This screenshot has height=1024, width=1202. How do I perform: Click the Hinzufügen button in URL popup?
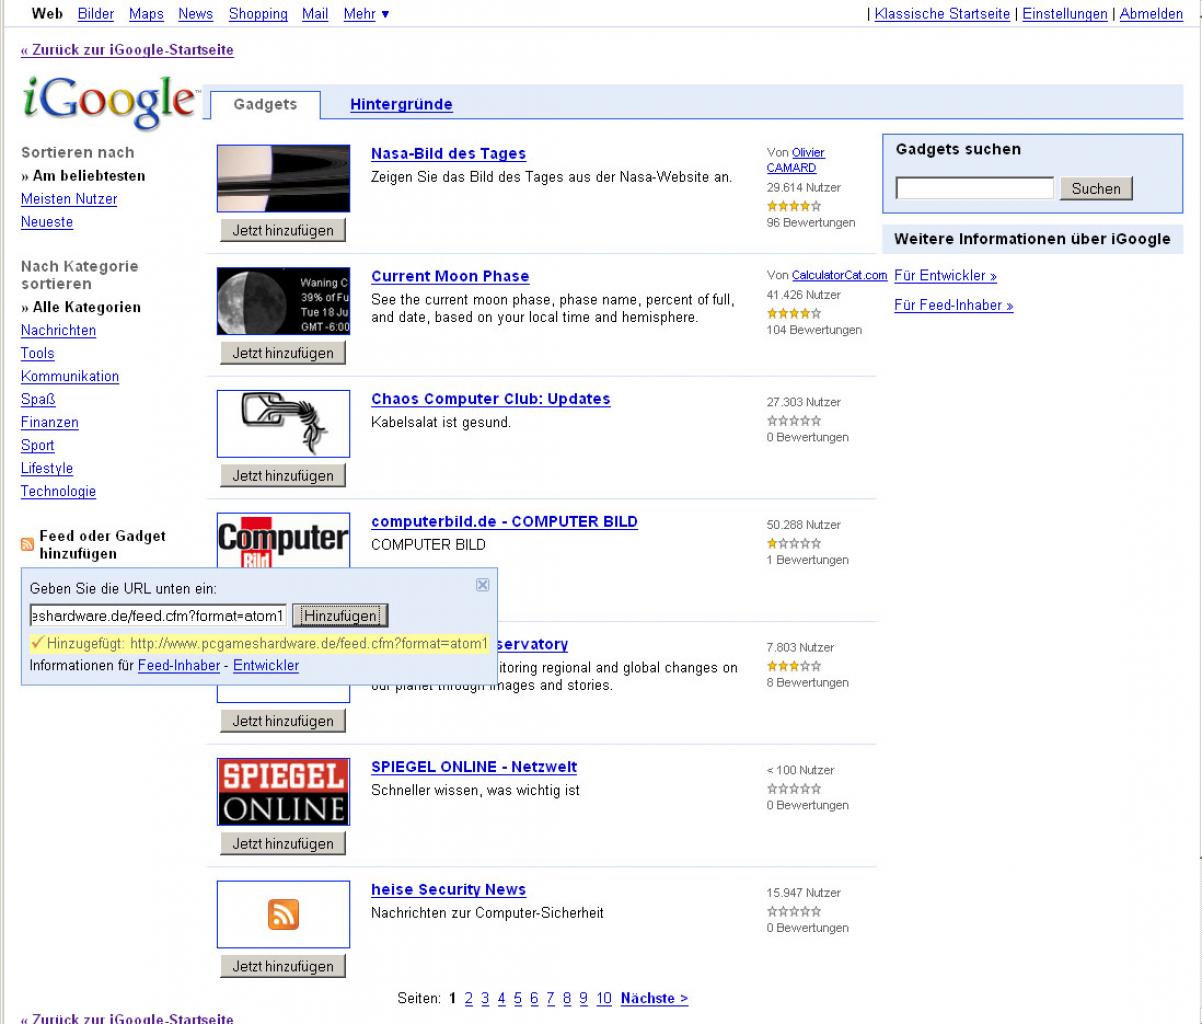pyautogui.click(x=340, y=615)
